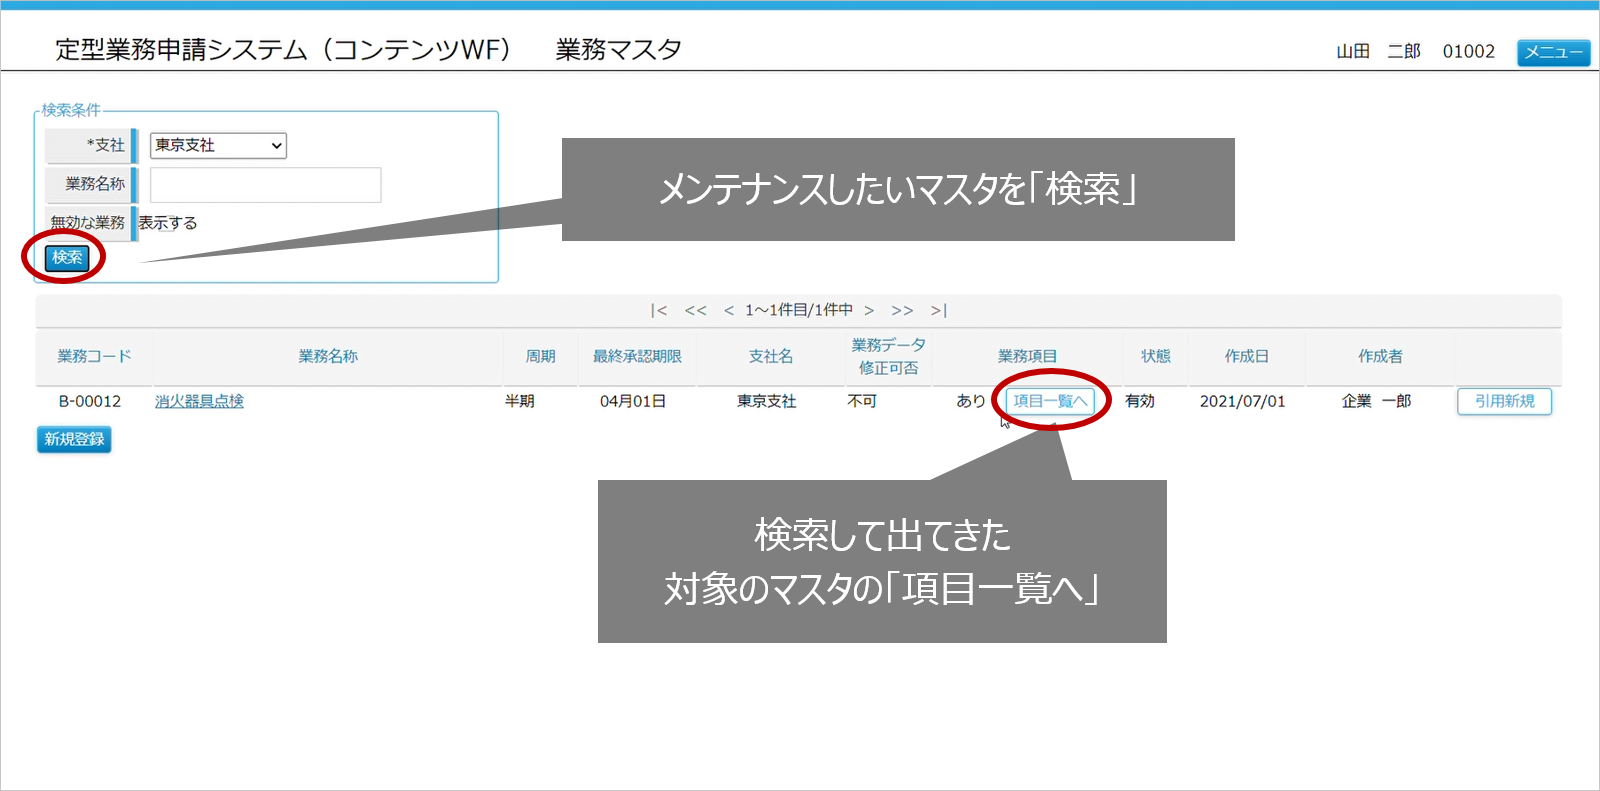Image resolution: width=1600 pixels, height=791 pixels.
Task: Click the 無効な業務 field label
Action: 88,222
